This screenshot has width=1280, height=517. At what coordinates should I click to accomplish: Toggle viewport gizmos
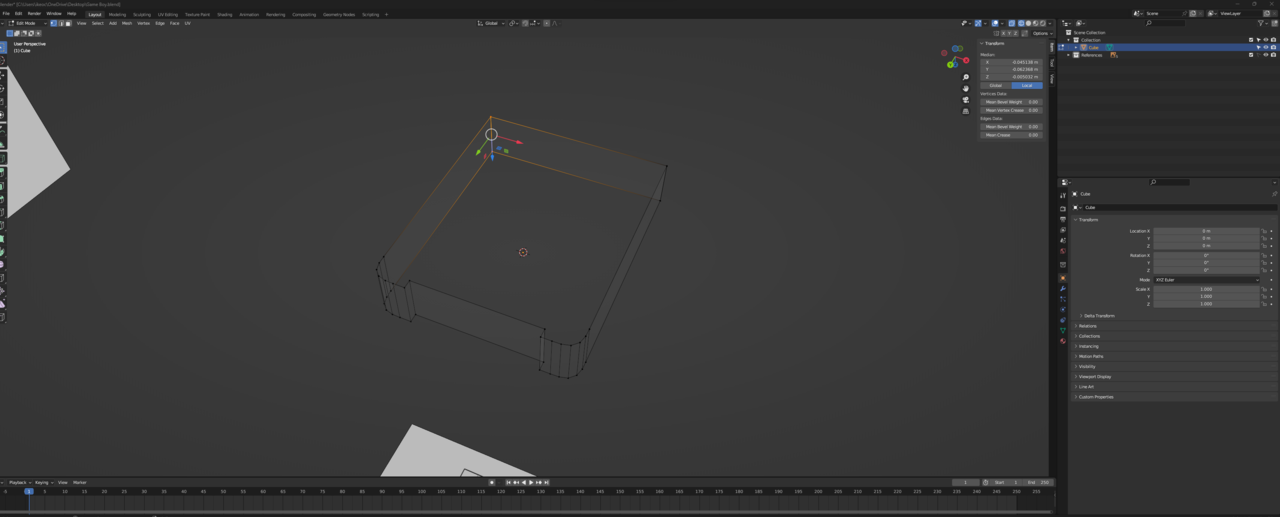pos(978,23)
